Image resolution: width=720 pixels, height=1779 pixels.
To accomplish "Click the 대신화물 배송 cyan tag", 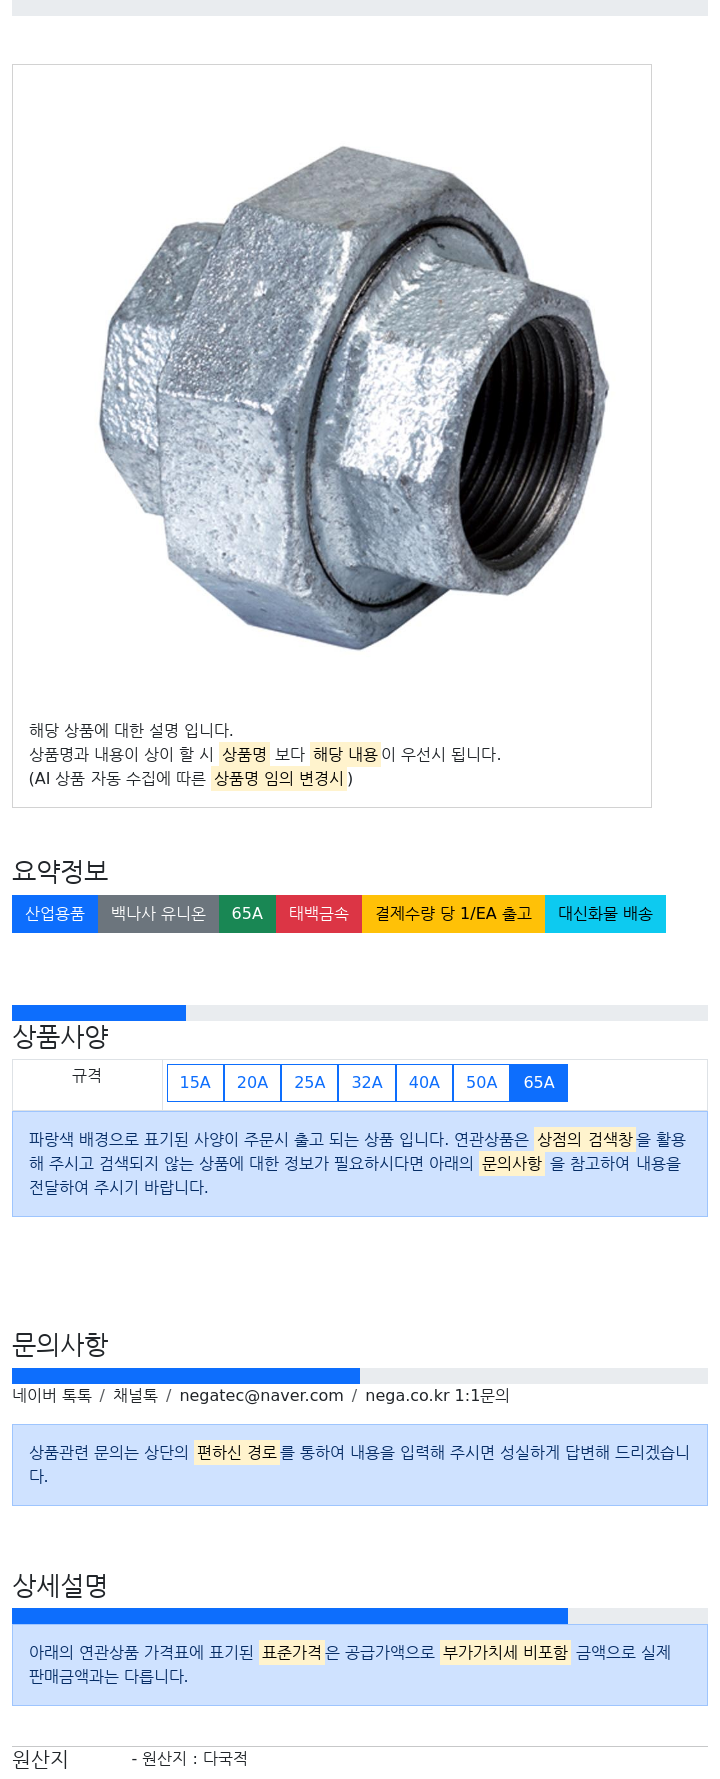I will 605,914.
